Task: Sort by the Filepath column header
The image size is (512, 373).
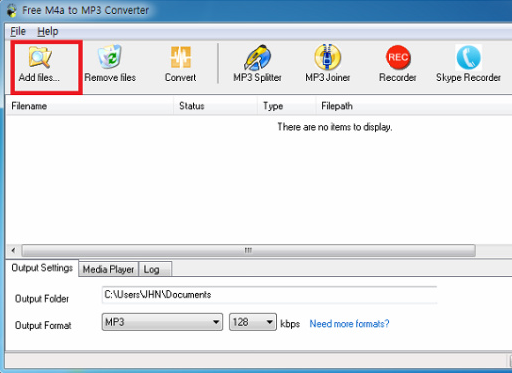Action: pos(413,106)
